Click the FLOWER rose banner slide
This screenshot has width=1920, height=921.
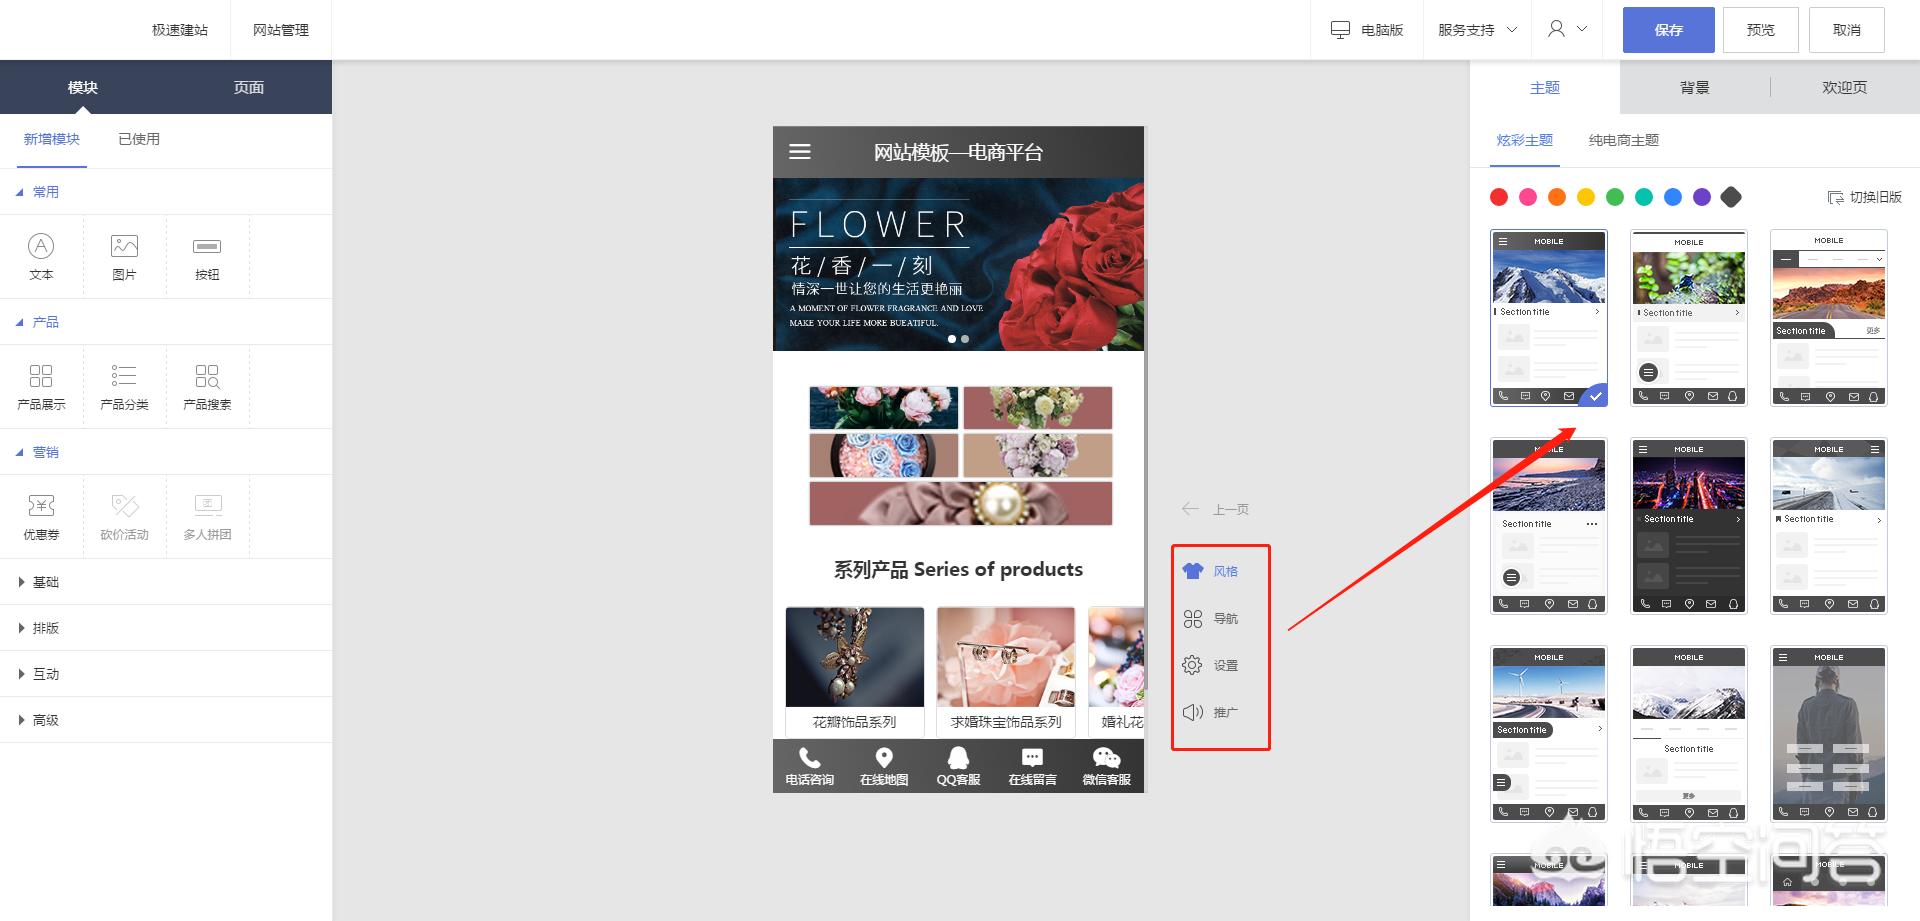pyautogui.click(x=958, y=264)
